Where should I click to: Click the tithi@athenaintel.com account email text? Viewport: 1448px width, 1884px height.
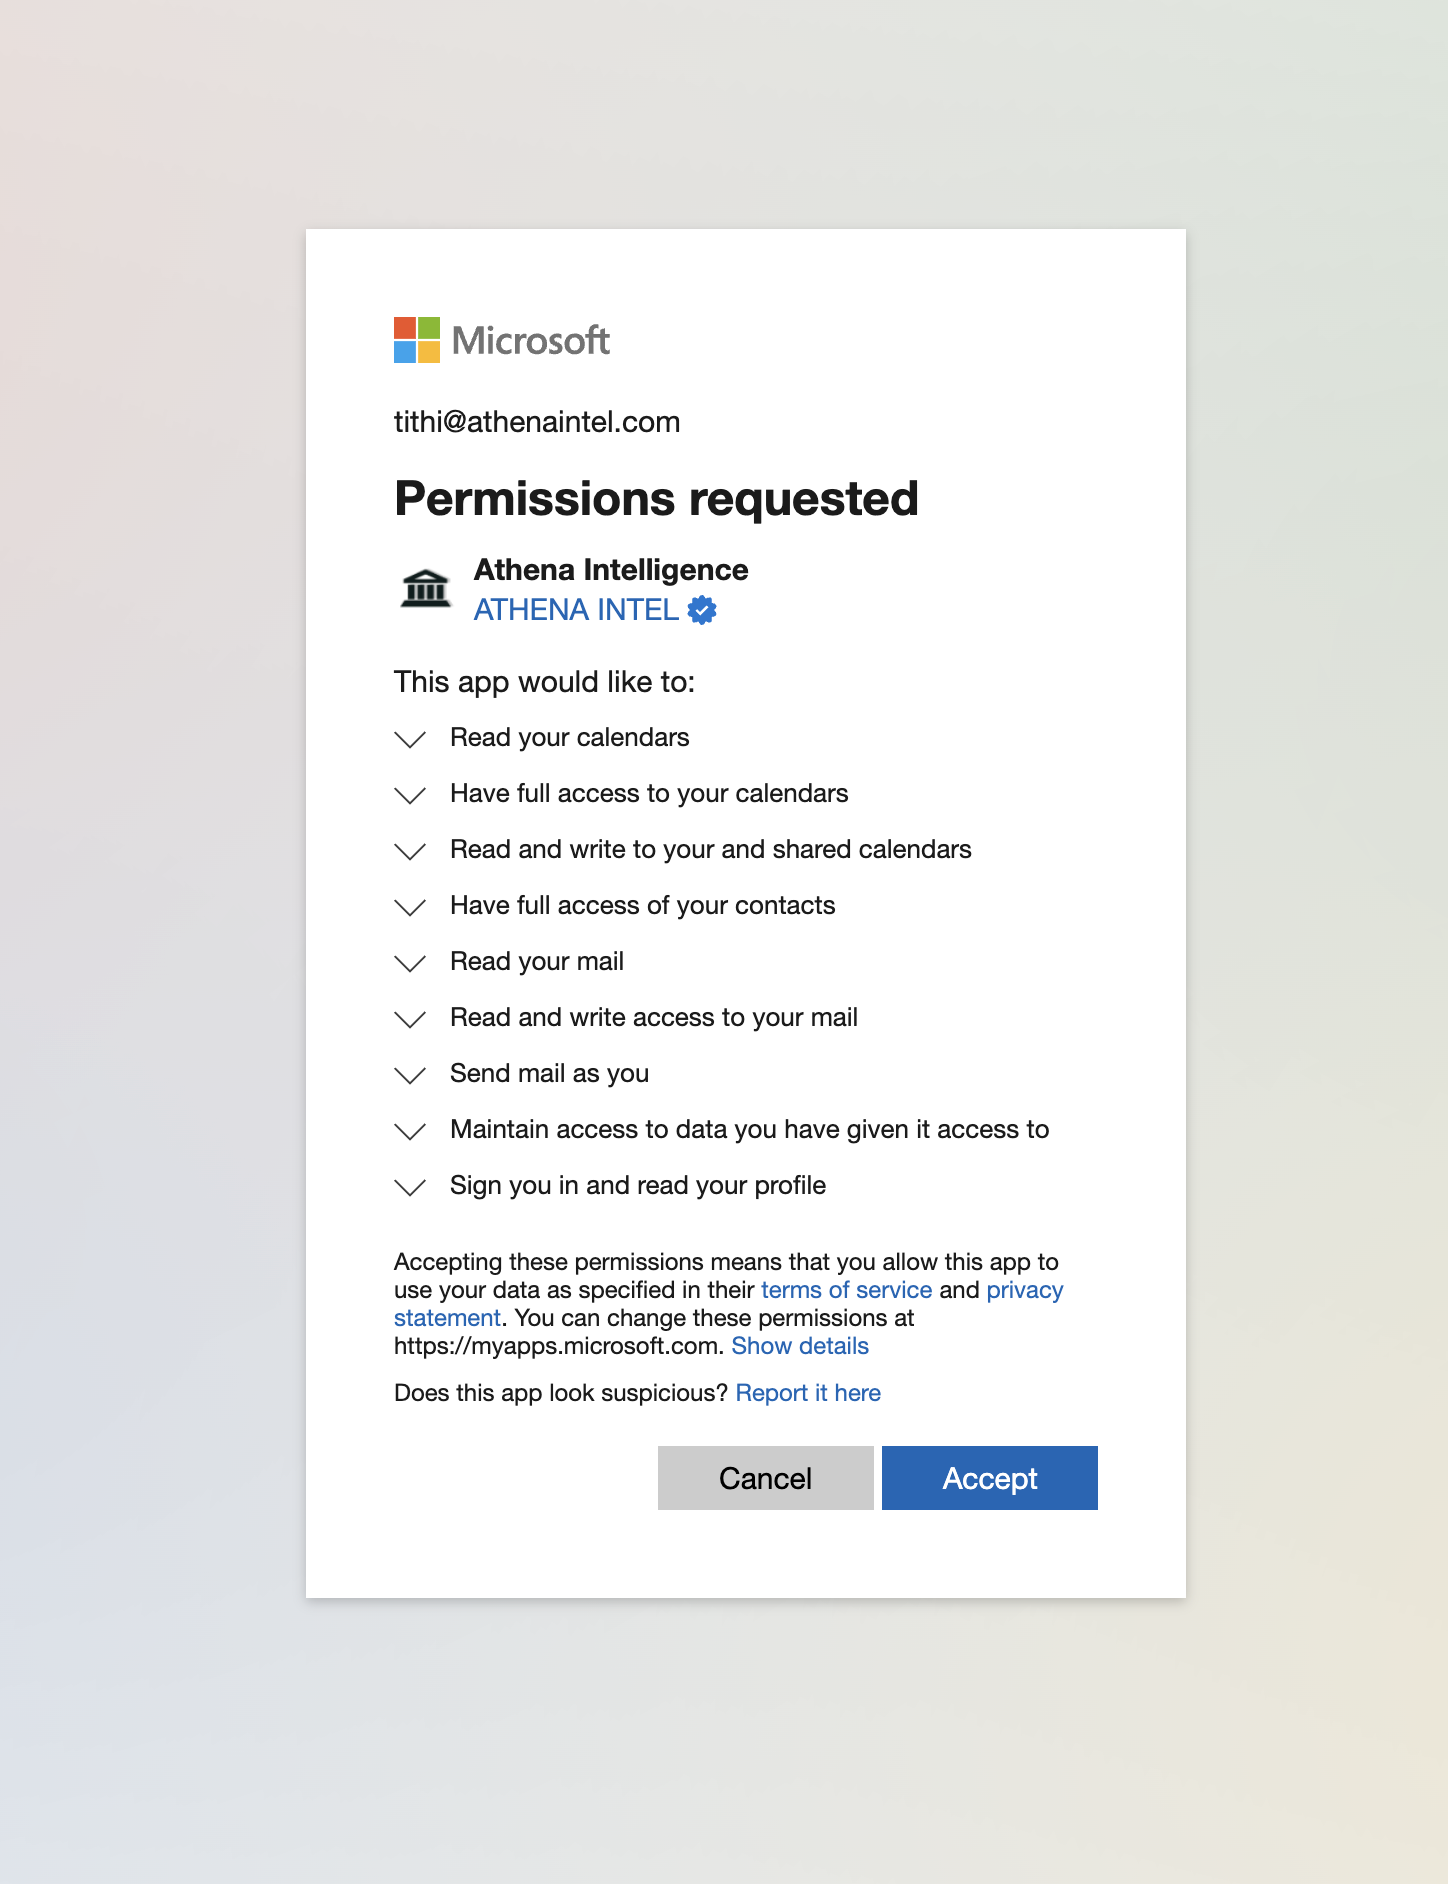coord(537,422)
